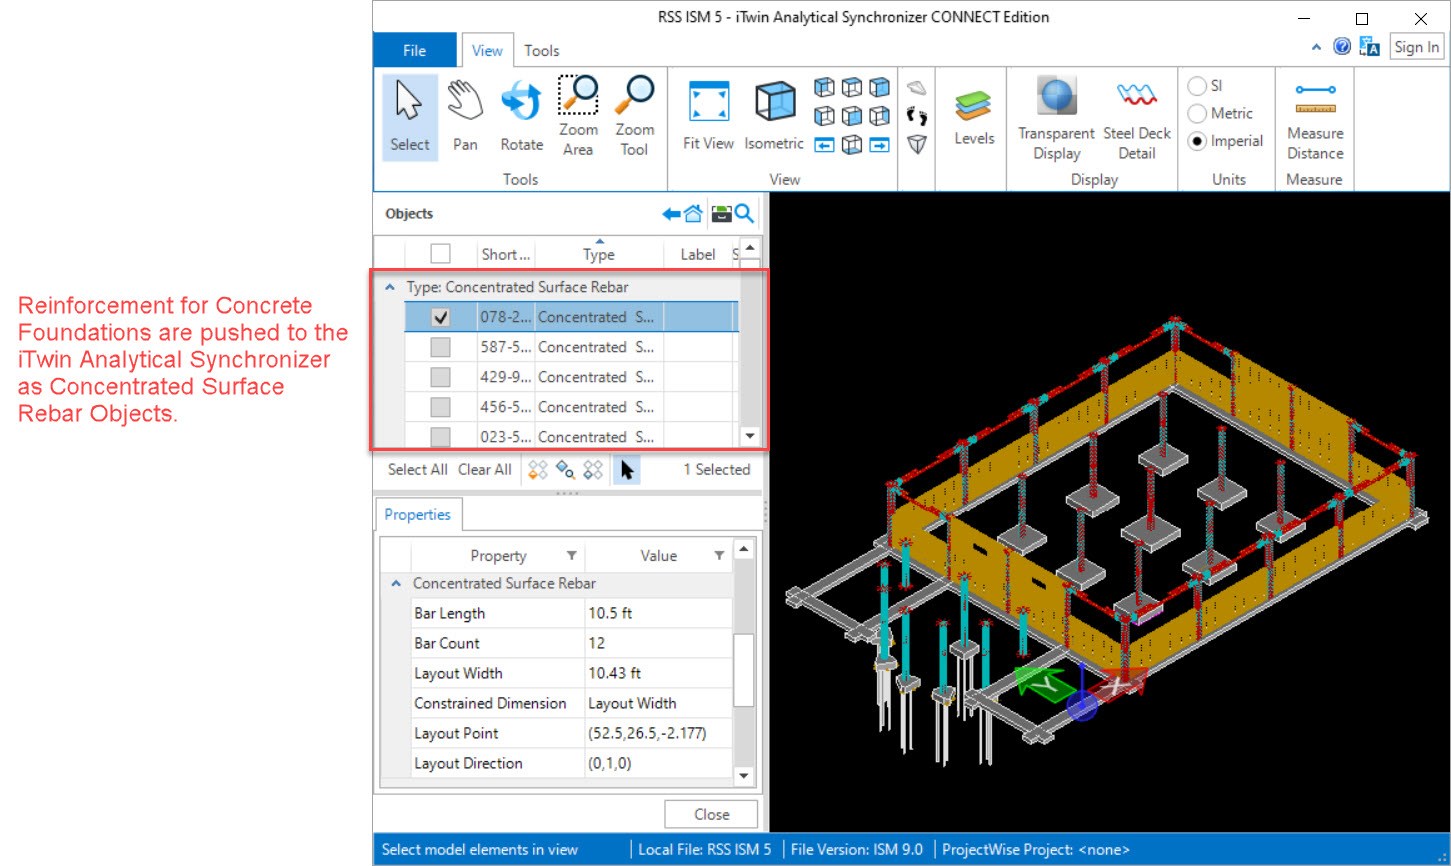Select the SI units radio button
Image resolution: width=1451 pixels, height=866 pixels.
[1196, 86]
